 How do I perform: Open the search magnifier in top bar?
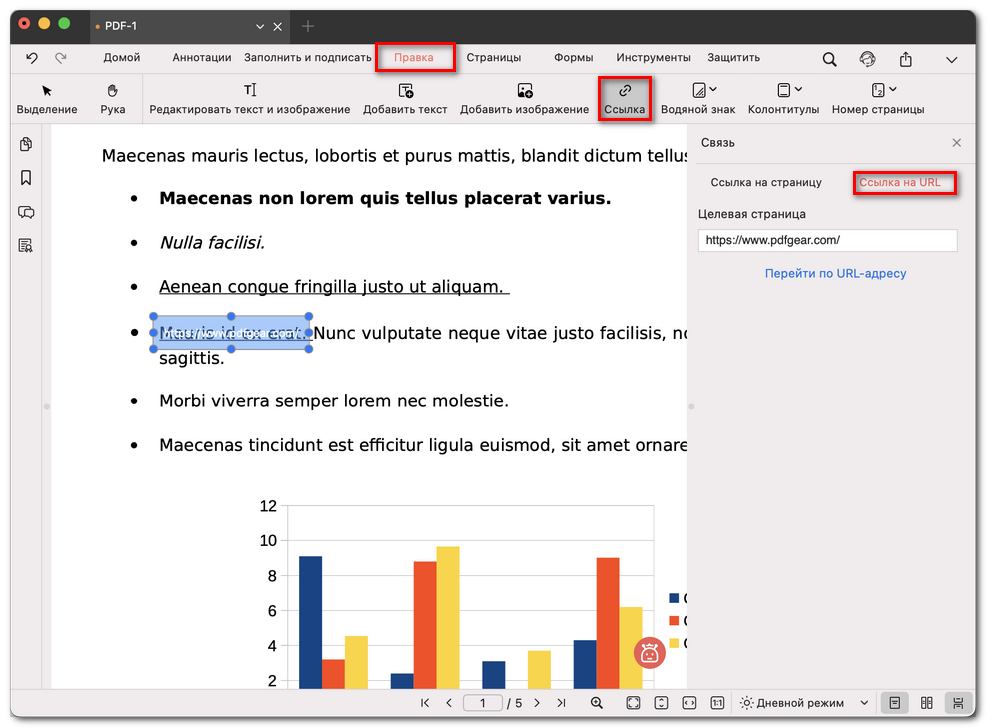(829, 59)
